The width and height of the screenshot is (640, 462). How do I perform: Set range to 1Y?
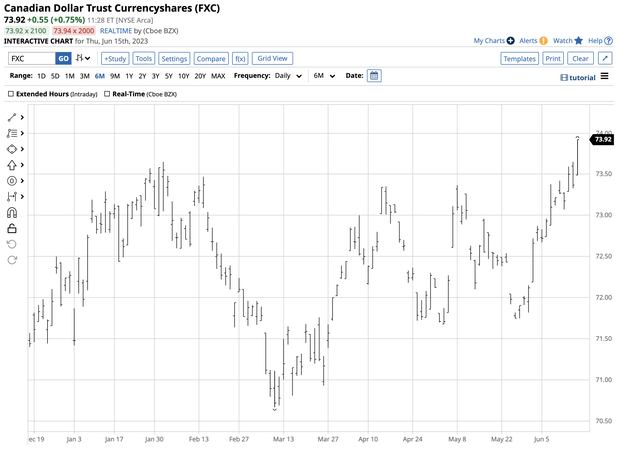tap(129, 76)
